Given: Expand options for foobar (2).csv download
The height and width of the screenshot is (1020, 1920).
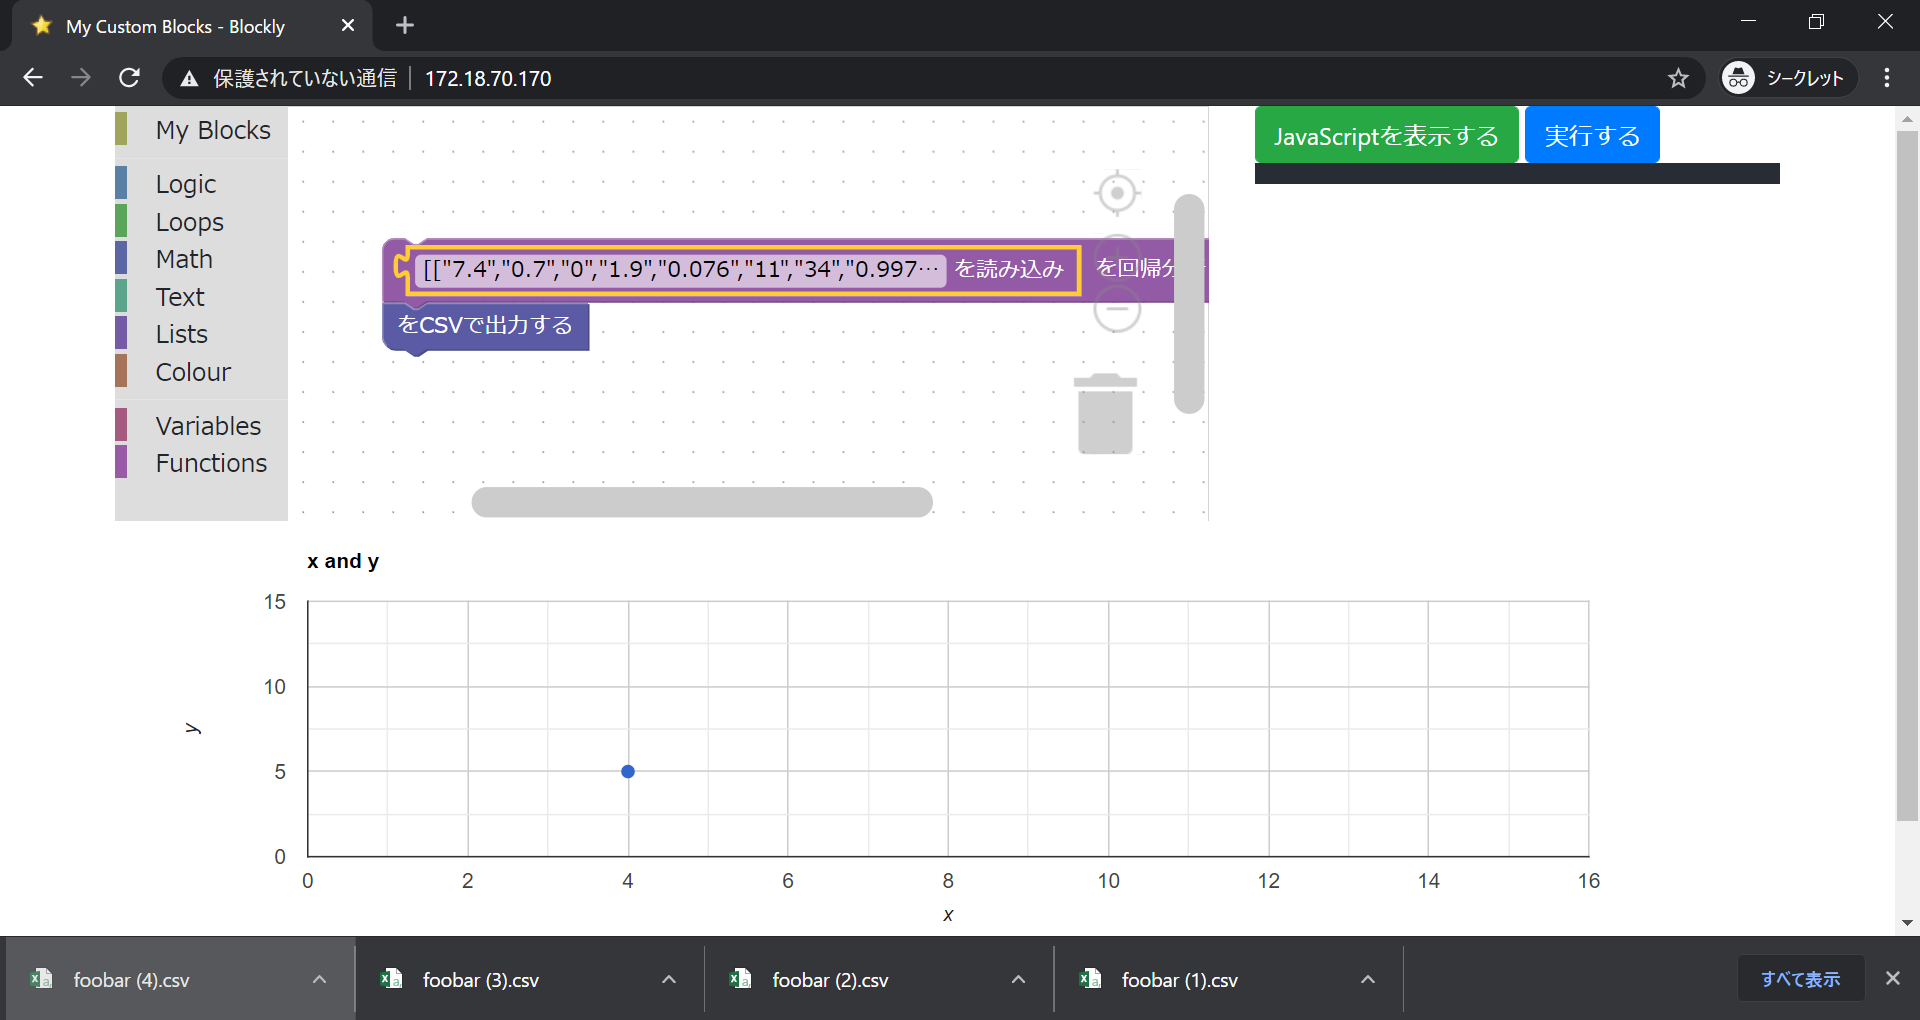Looking at the screenshot, I should click(x=1018, y=980).
